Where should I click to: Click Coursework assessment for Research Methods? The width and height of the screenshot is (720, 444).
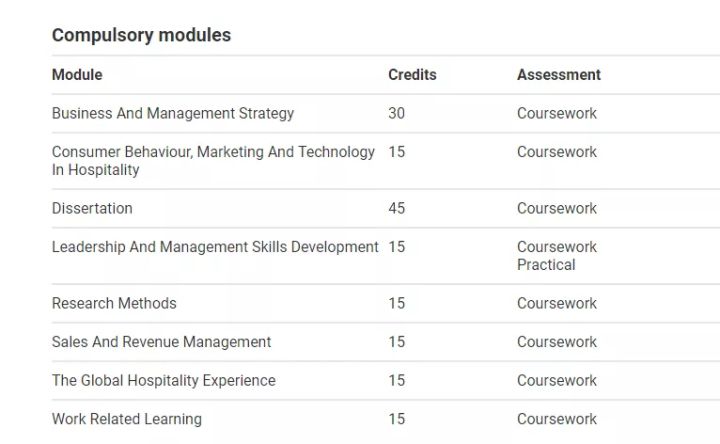tap(556, 304)
